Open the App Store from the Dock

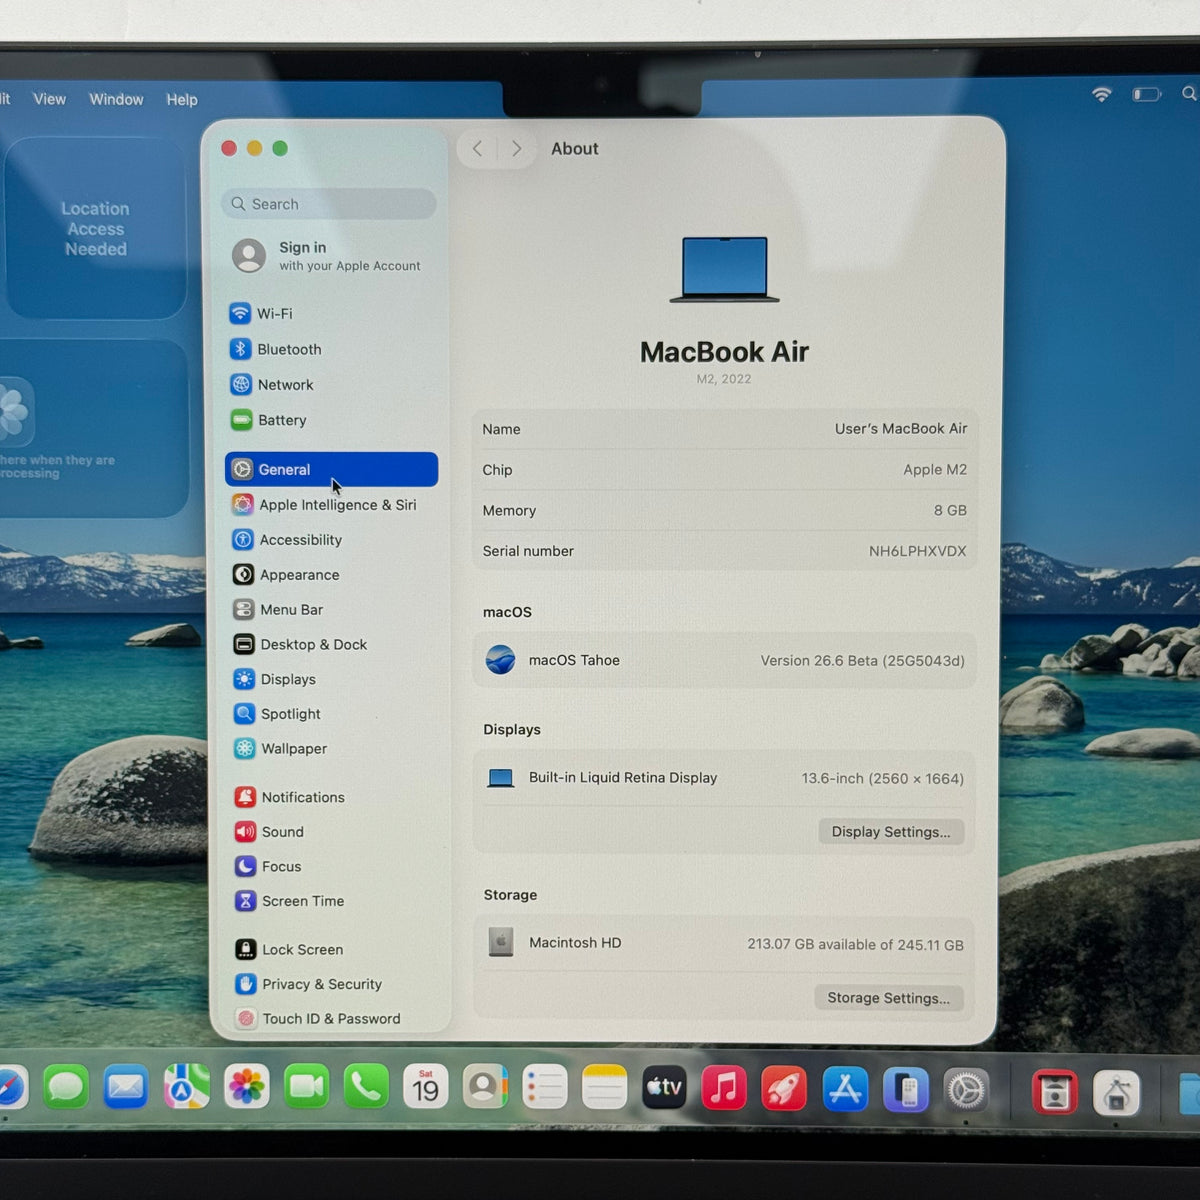click(x=845, y=1089)
